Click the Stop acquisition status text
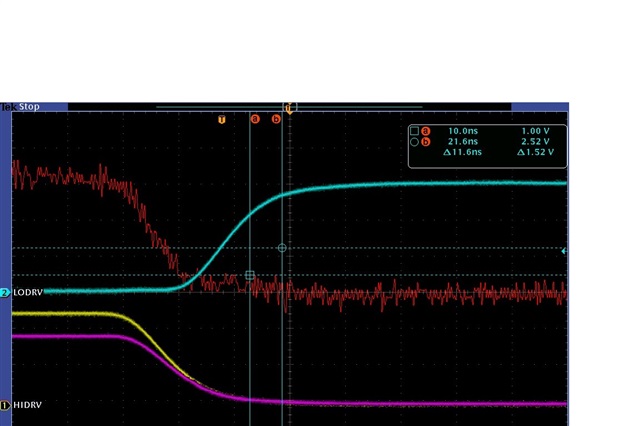This screenshot has width=640, height=426. (29, 106)
